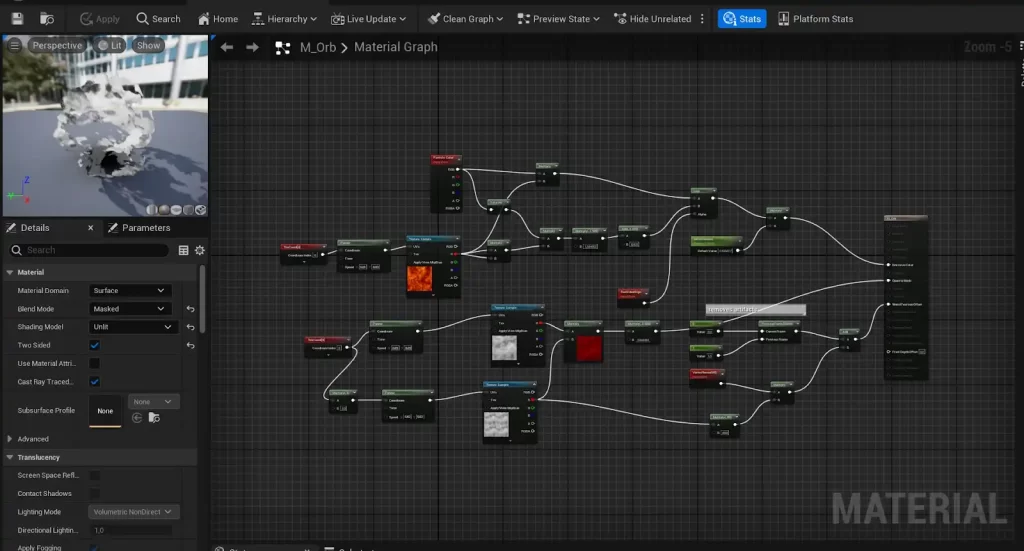This screenshot has height=551, width=1024.
Task: Enable Use Material Attributes checkbox
Action: tap(95, 363)
